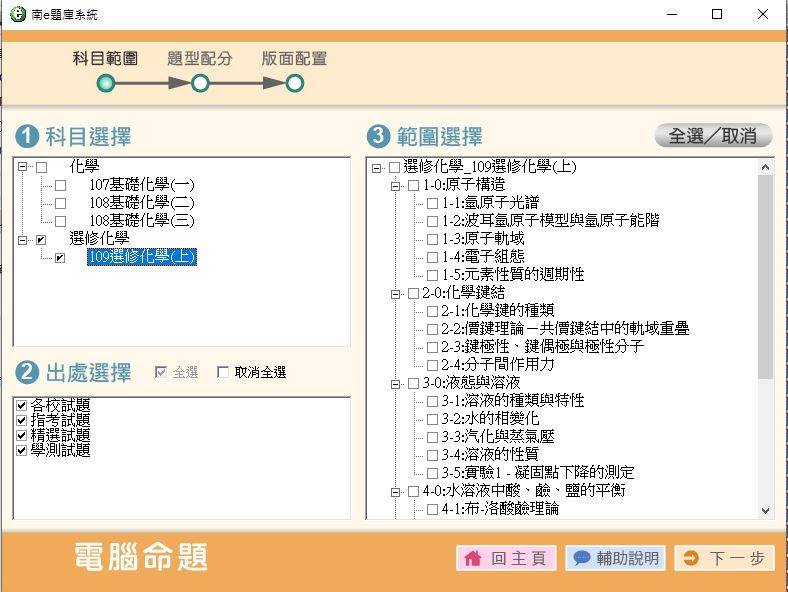The height and width of the screenshot is (592, 788).
Task: Click the 全選／取消 button
Action: (x=713, y=136)
